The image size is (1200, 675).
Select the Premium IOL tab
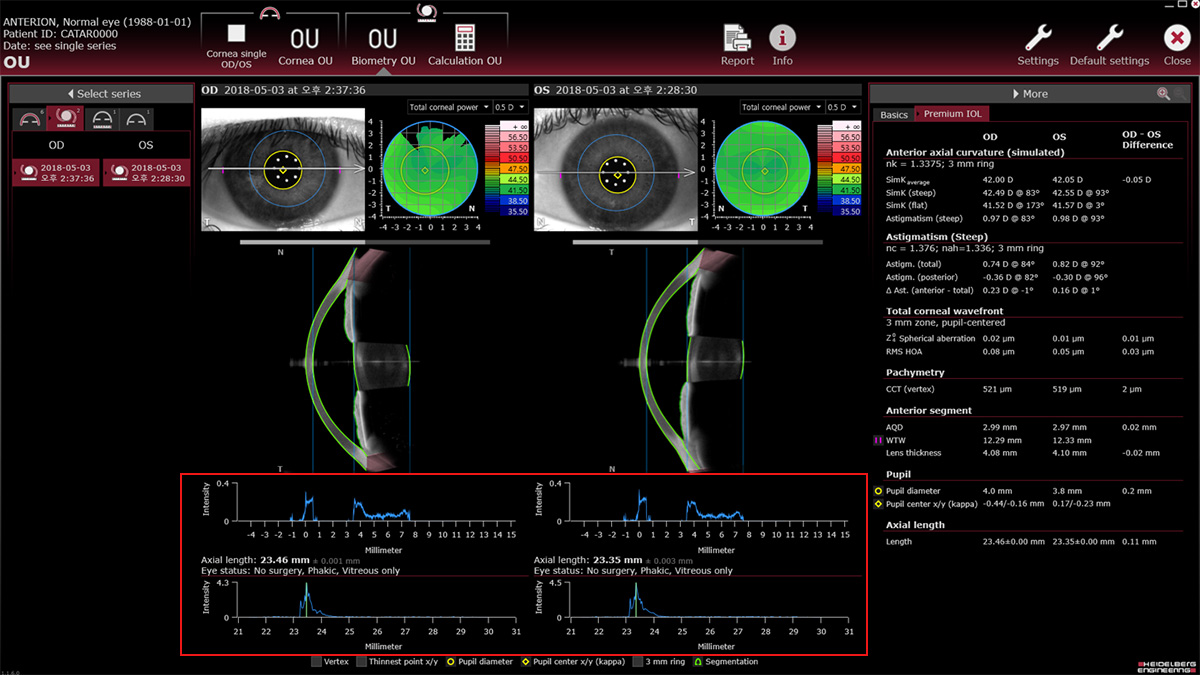pos(952,115)
